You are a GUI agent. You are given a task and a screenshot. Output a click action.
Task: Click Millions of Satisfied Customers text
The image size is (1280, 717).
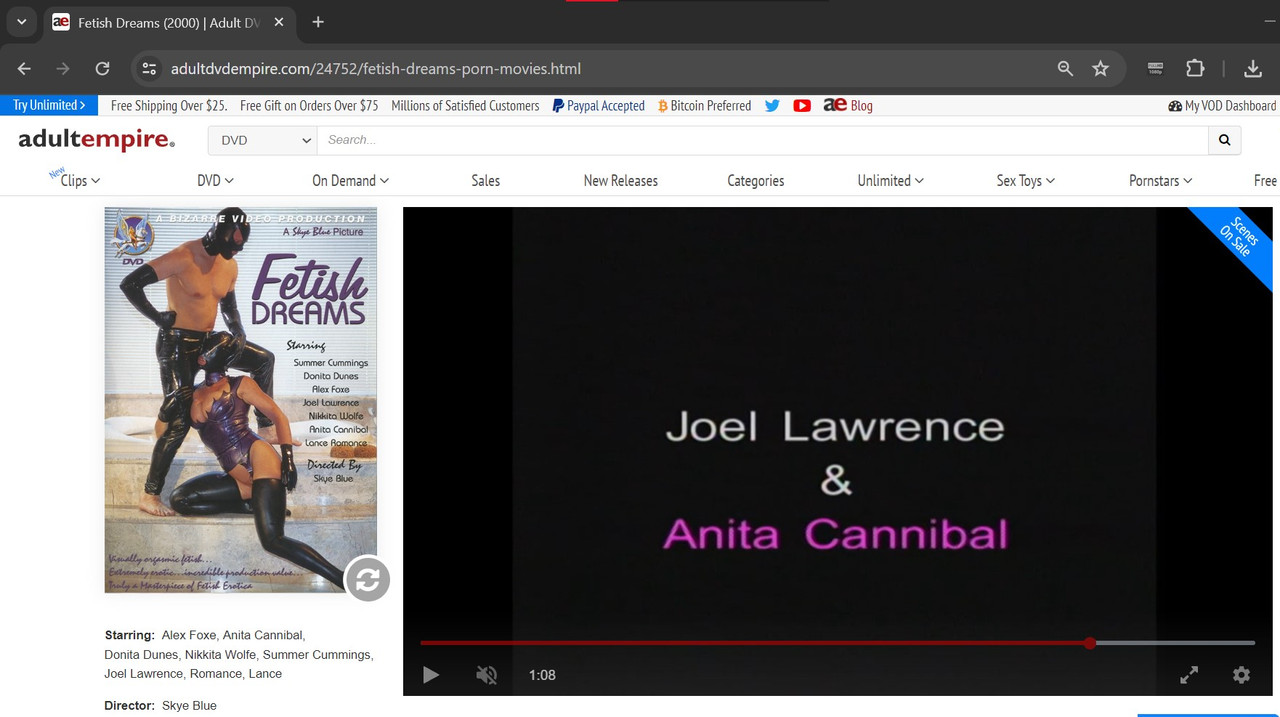[465, 105]
